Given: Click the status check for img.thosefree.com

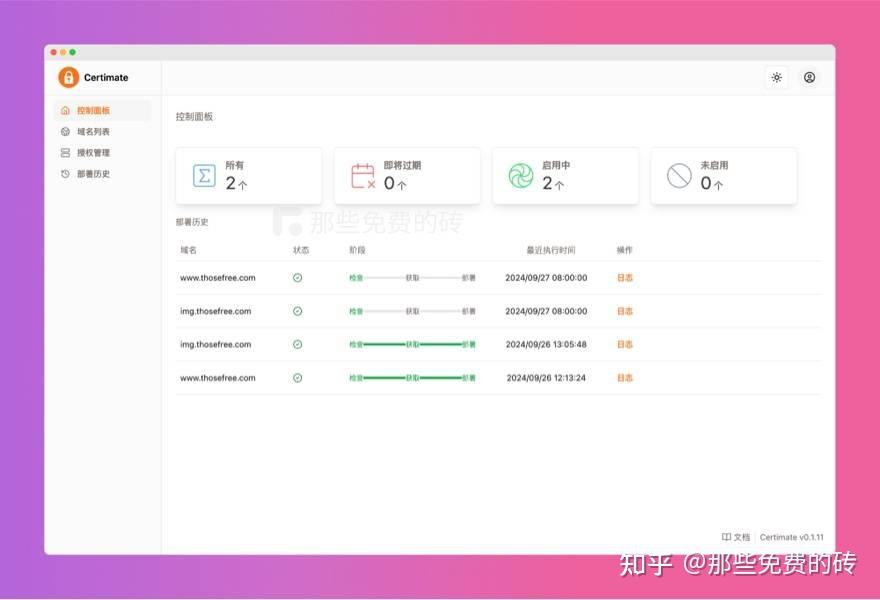Looking at the screenshot, I should 296,311.
